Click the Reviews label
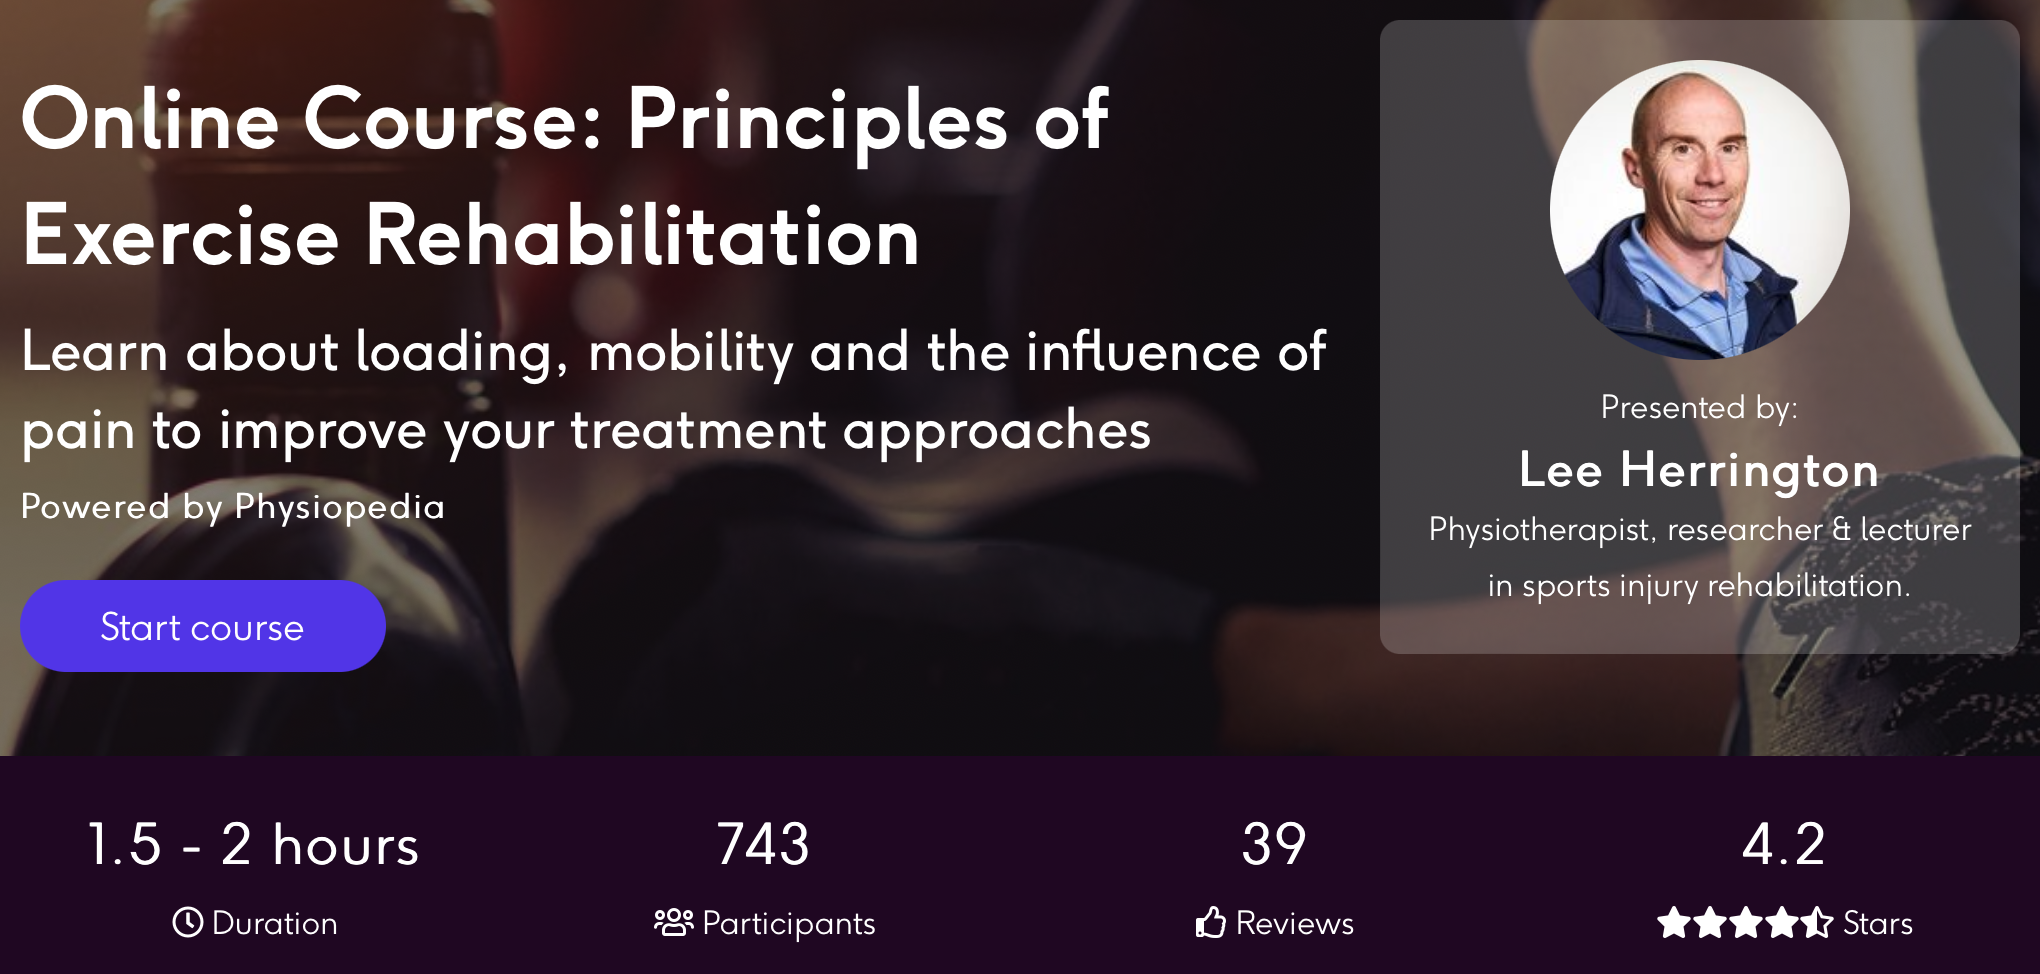 click(x=1295, y=923)
